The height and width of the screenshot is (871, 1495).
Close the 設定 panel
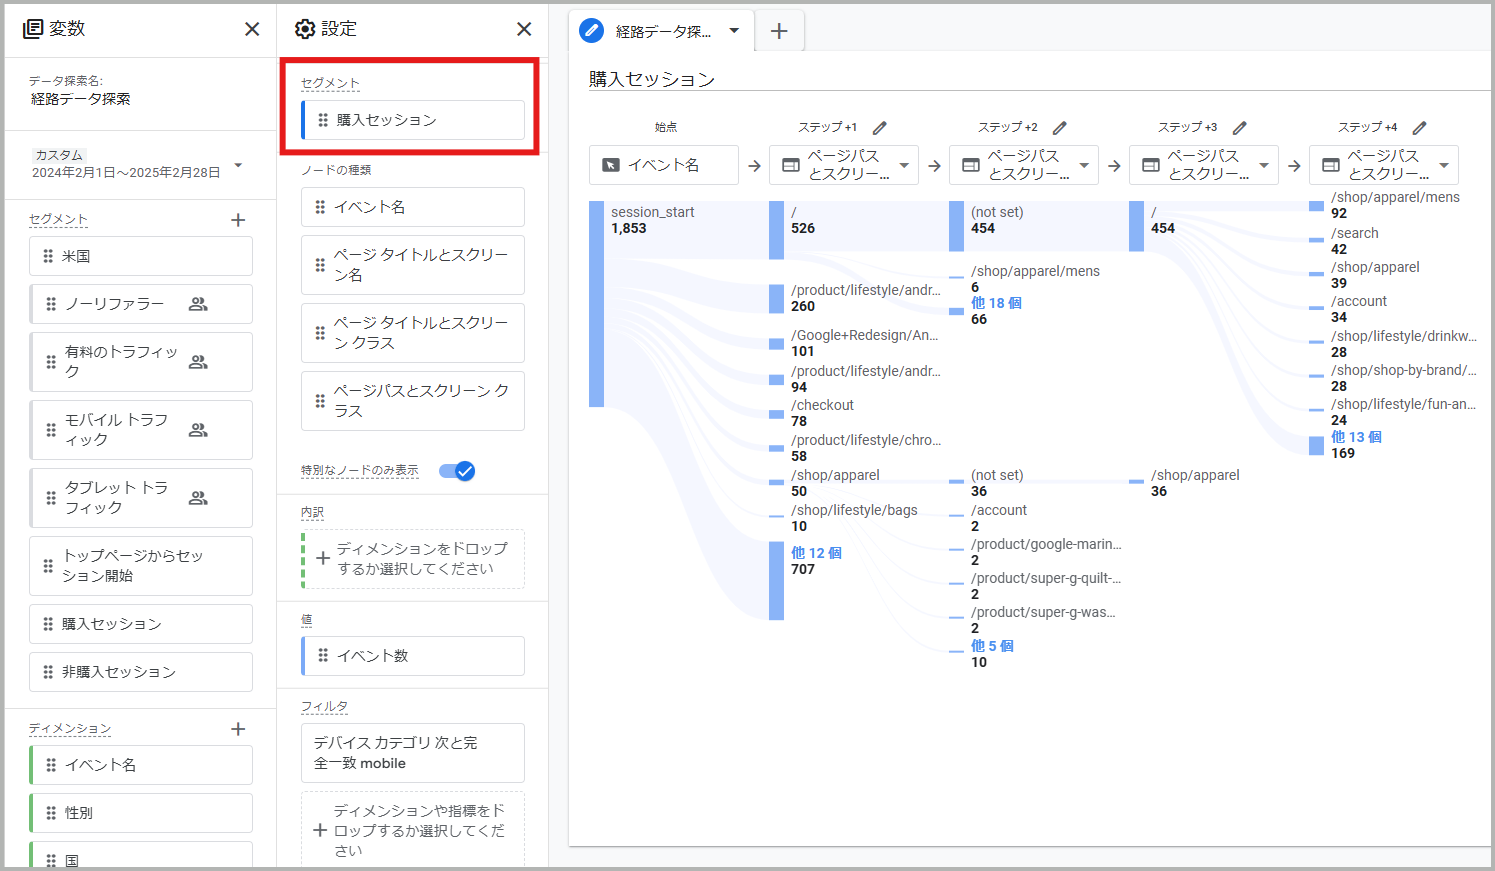click(524, 29)
